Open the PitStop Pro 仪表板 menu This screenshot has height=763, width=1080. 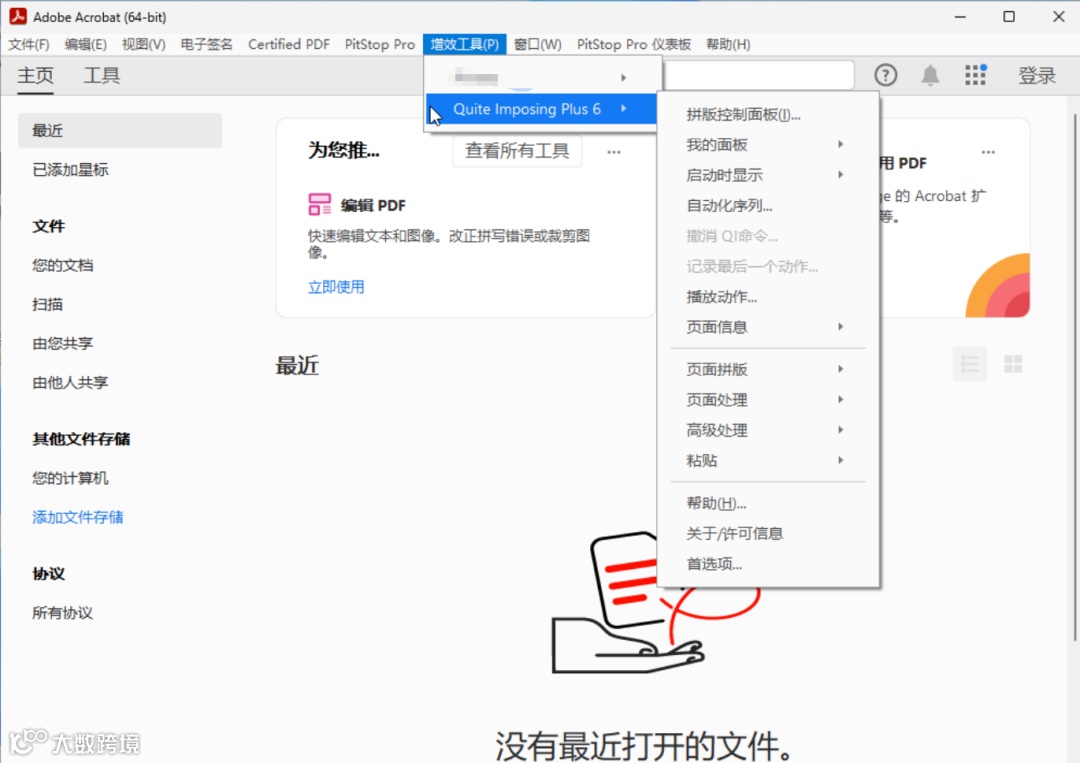coord(634,44)
